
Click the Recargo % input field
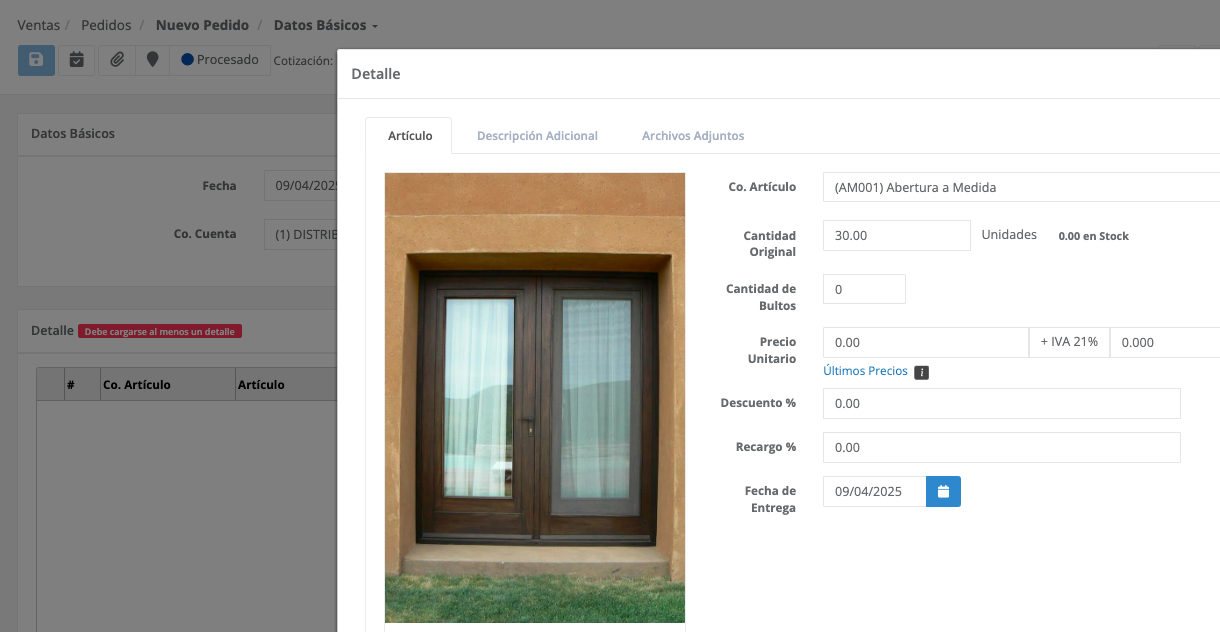pyautogui.click(x=1001, y=447)
